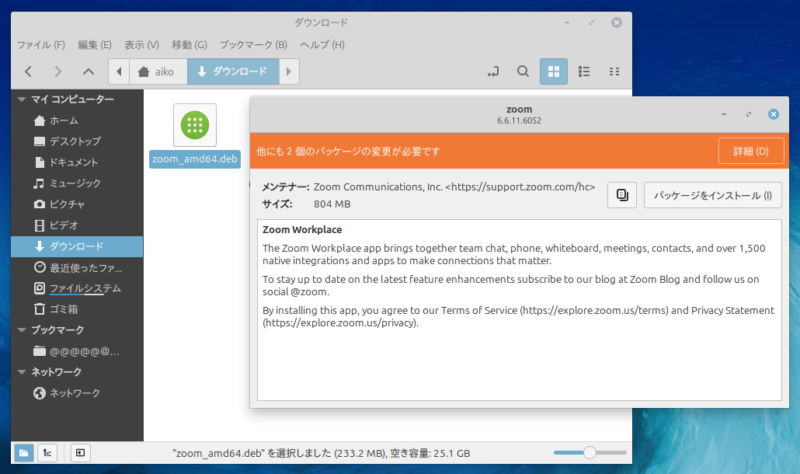Collapse the マイ コンピューター section
The height and width of the screenshot is (474, 800).
(x=20, y=100)
